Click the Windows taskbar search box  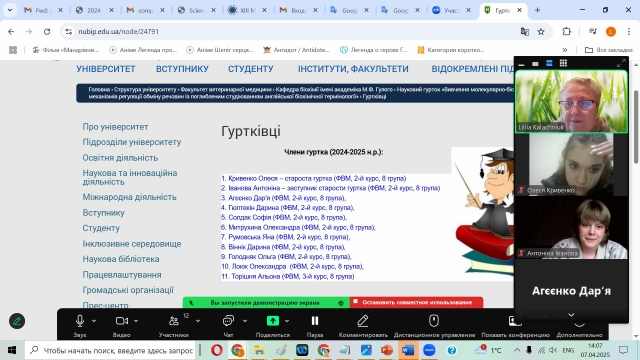(110, 350)
